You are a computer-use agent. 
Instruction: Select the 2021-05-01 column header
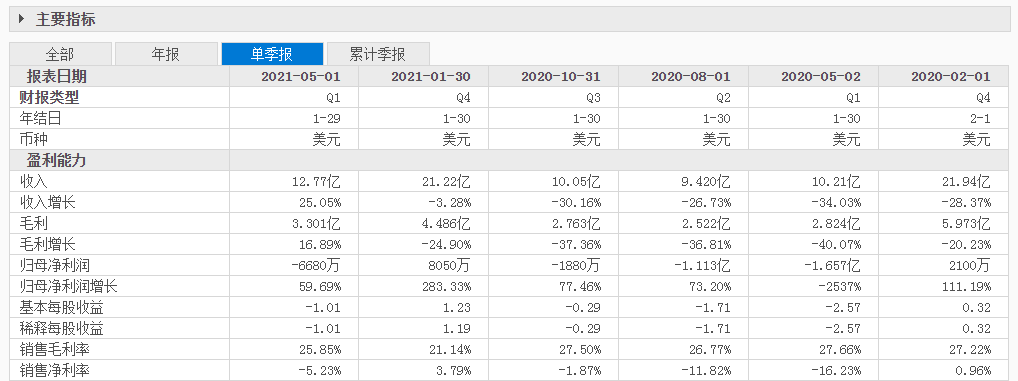[301, 77]
